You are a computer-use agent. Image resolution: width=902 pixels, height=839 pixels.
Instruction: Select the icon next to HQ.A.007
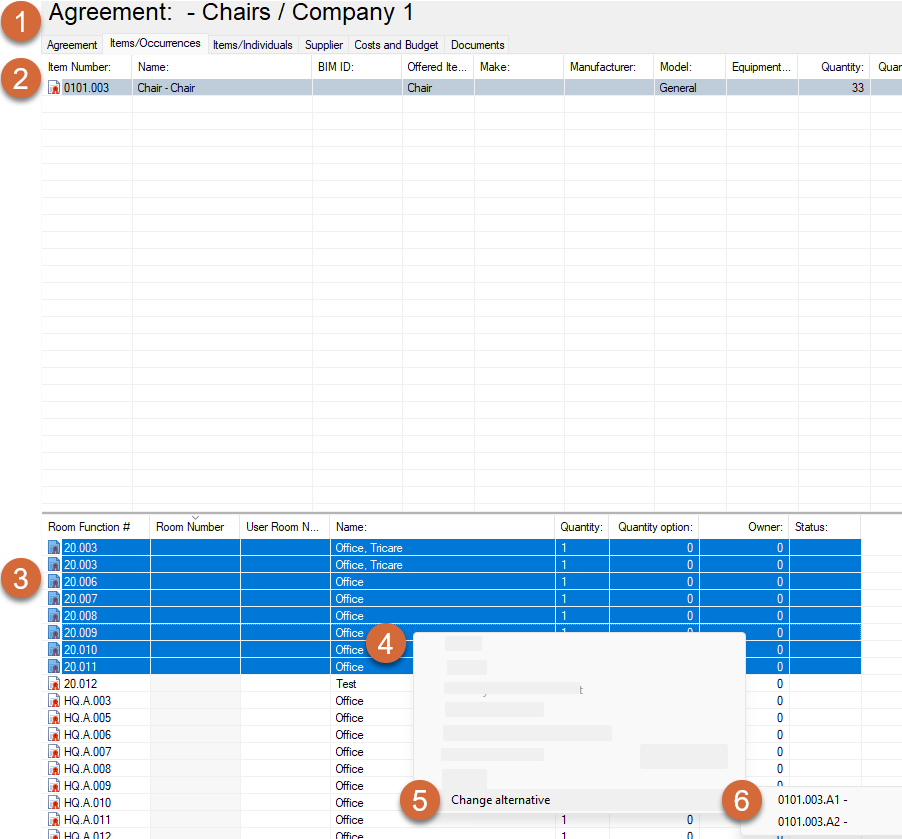coord(54,752)
